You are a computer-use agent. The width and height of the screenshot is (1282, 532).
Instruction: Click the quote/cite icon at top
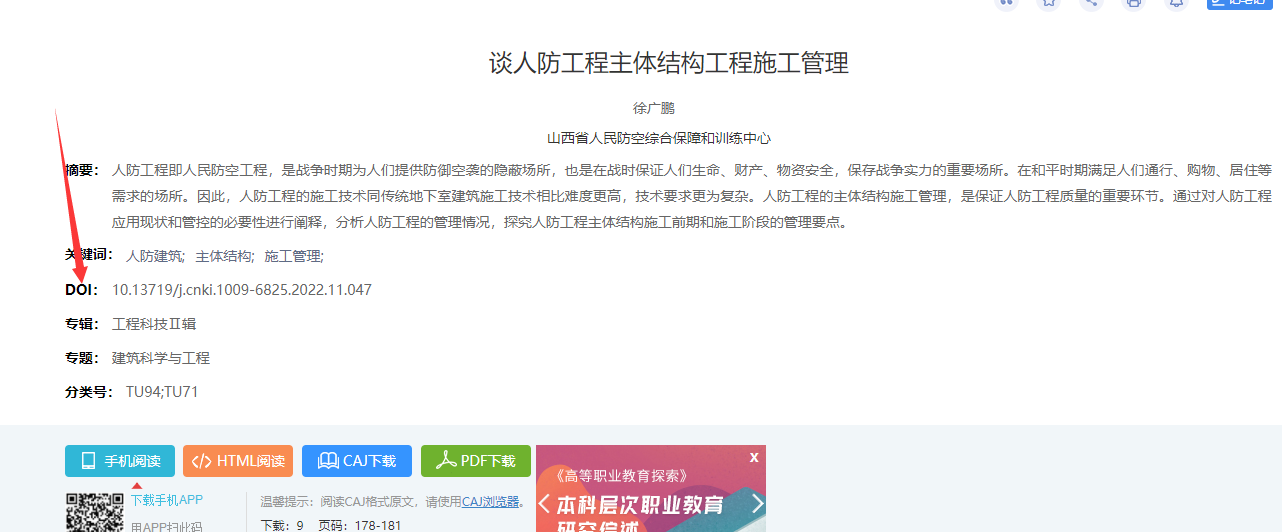[x=1006, y=3]
